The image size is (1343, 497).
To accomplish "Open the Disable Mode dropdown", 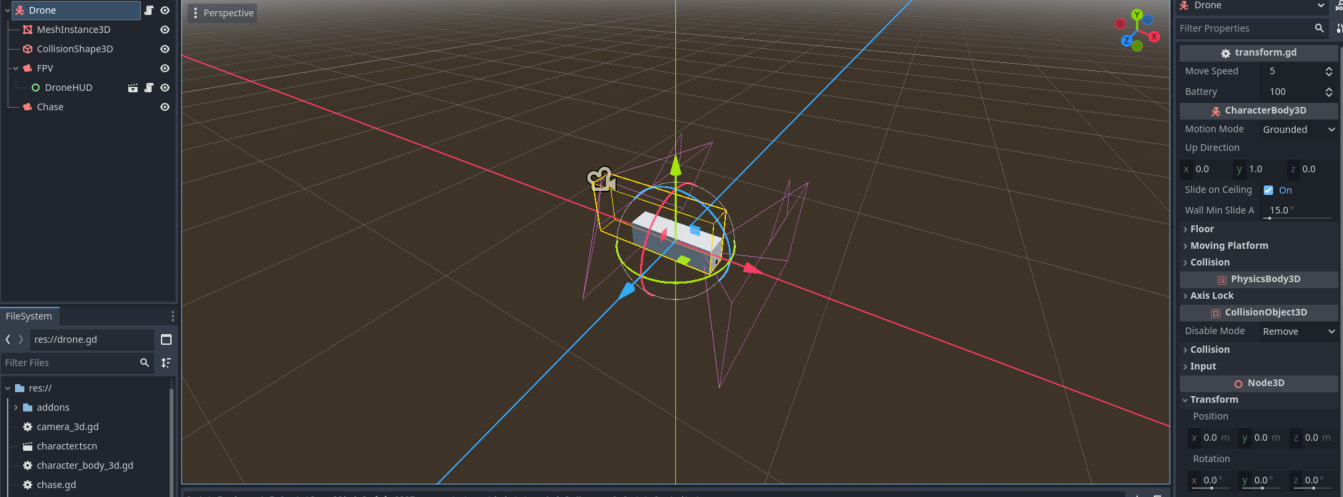I will pos(1298,331).
